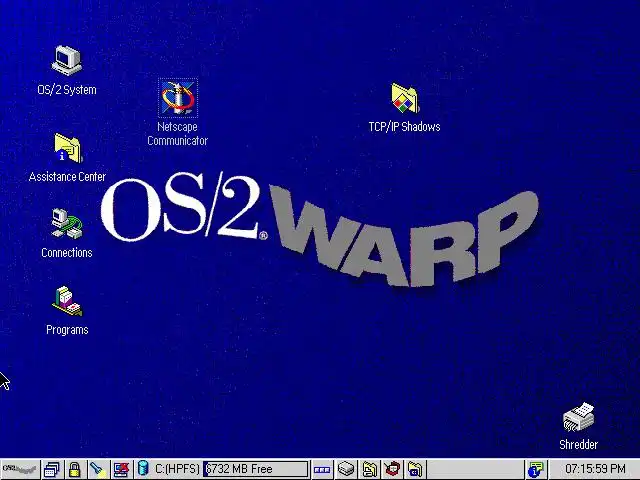Click the padlock lockup icon
This screenshot has height=480, width=640.
pos(74,469)
